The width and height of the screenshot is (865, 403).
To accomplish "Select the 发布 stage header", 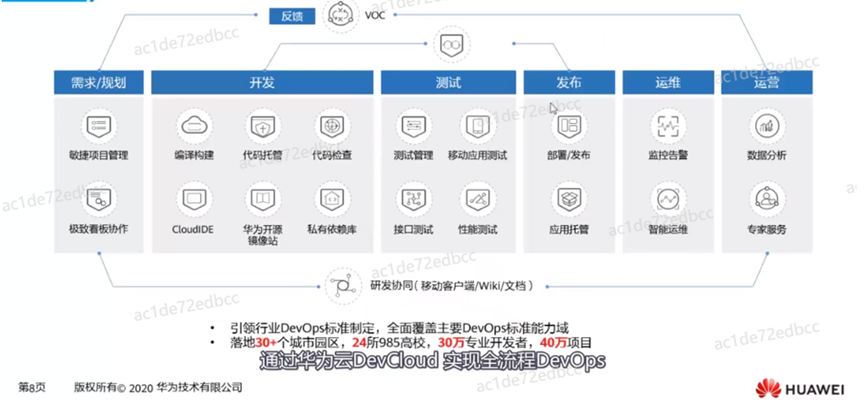I will (569, 82).
